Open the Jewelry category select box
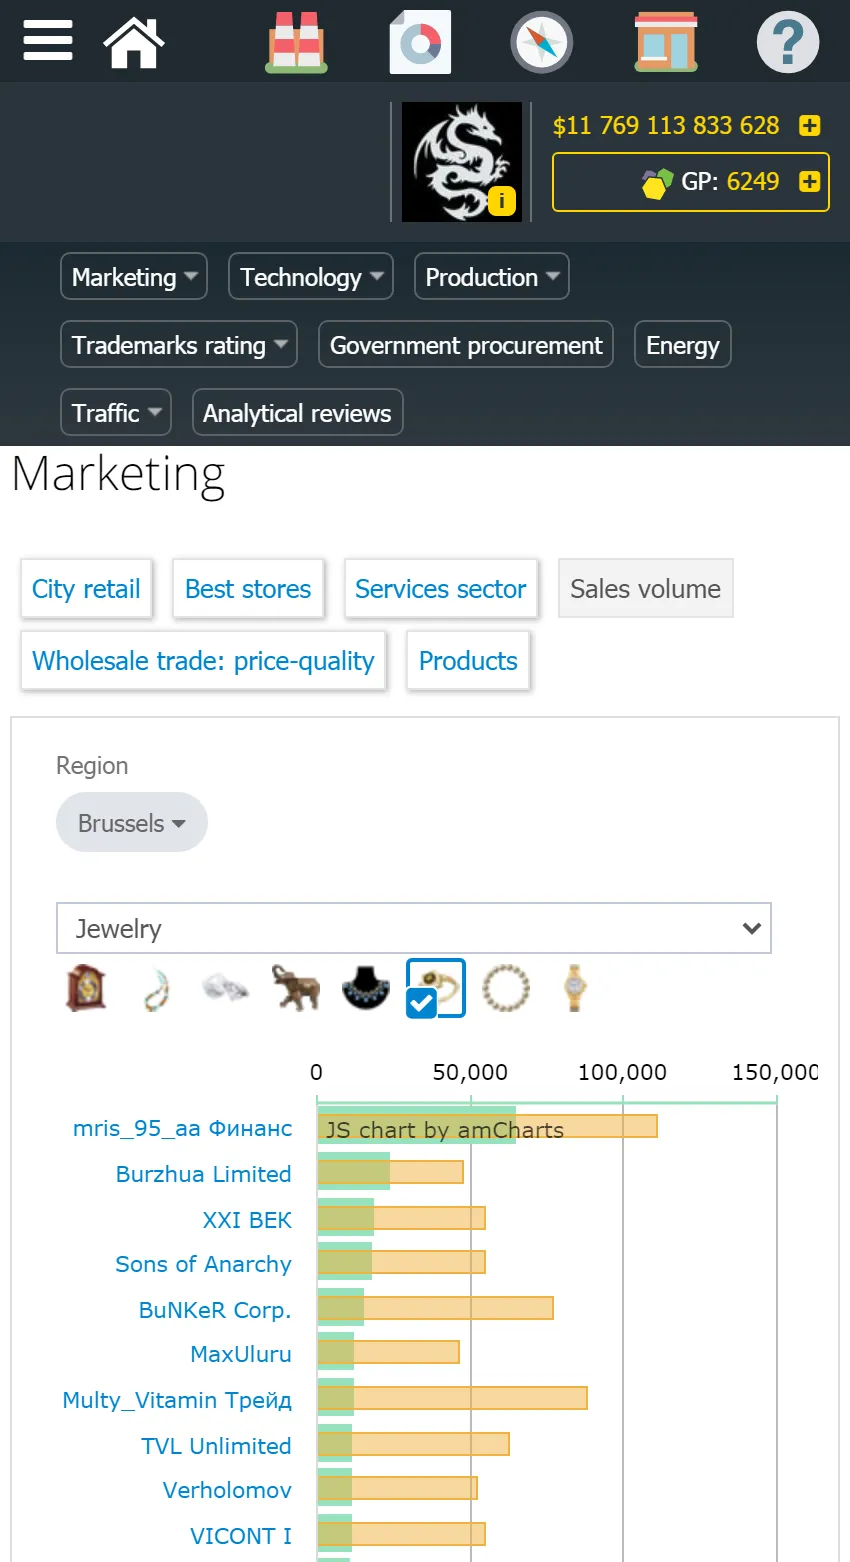This screenshot has height=1562, width=850. [414, 929]
